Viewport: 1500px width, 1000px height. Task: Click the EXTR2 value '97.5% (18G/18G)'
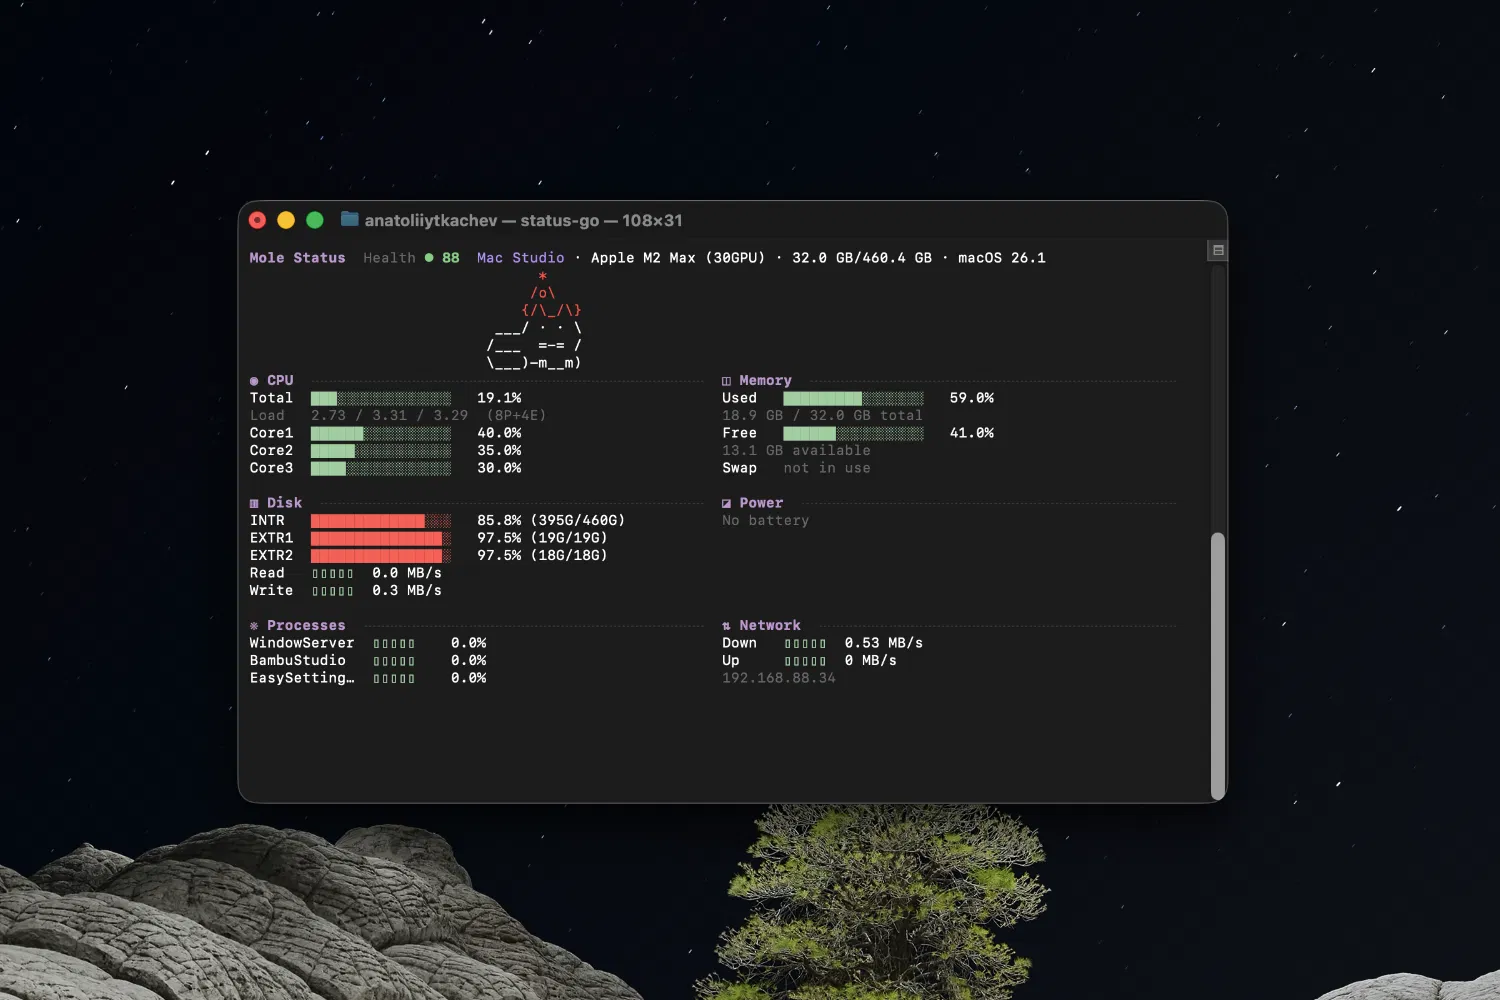click(542, 556)
